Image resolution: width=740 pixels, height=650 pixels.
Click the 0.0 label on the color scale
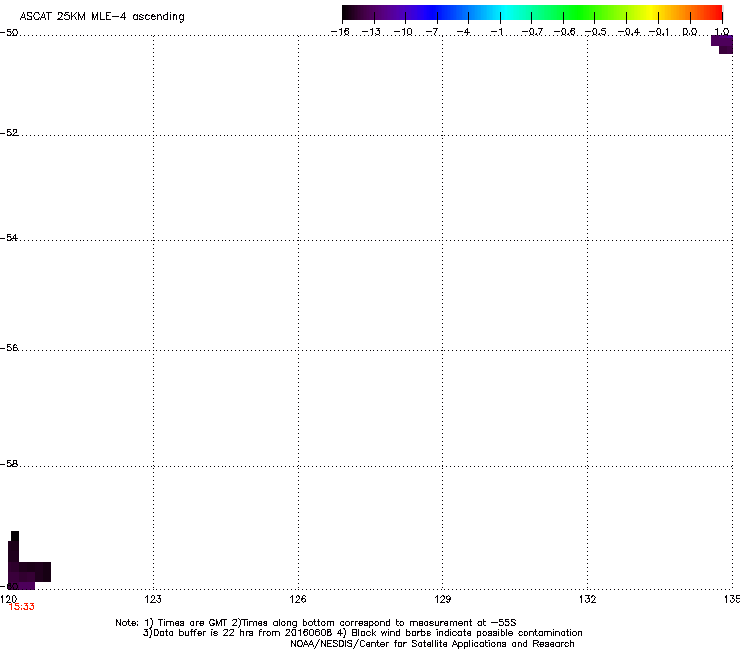(690, 32)
